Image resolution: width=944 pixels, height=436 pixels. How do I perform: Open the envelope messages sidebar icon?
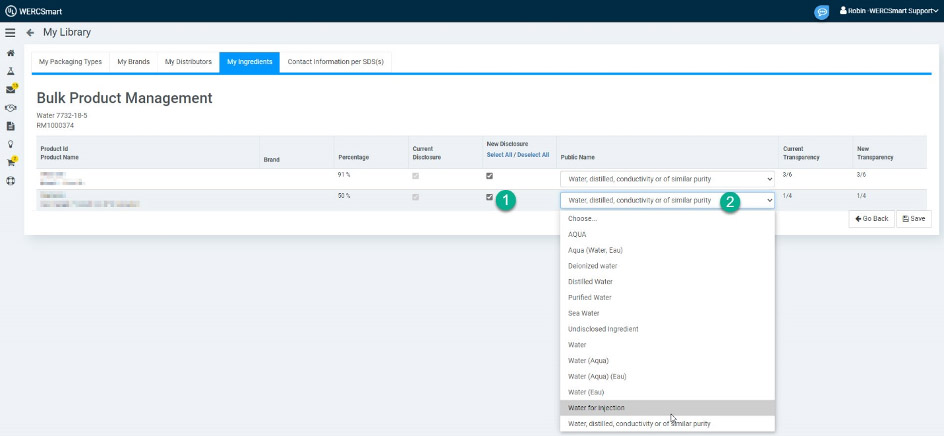(10, 90)
